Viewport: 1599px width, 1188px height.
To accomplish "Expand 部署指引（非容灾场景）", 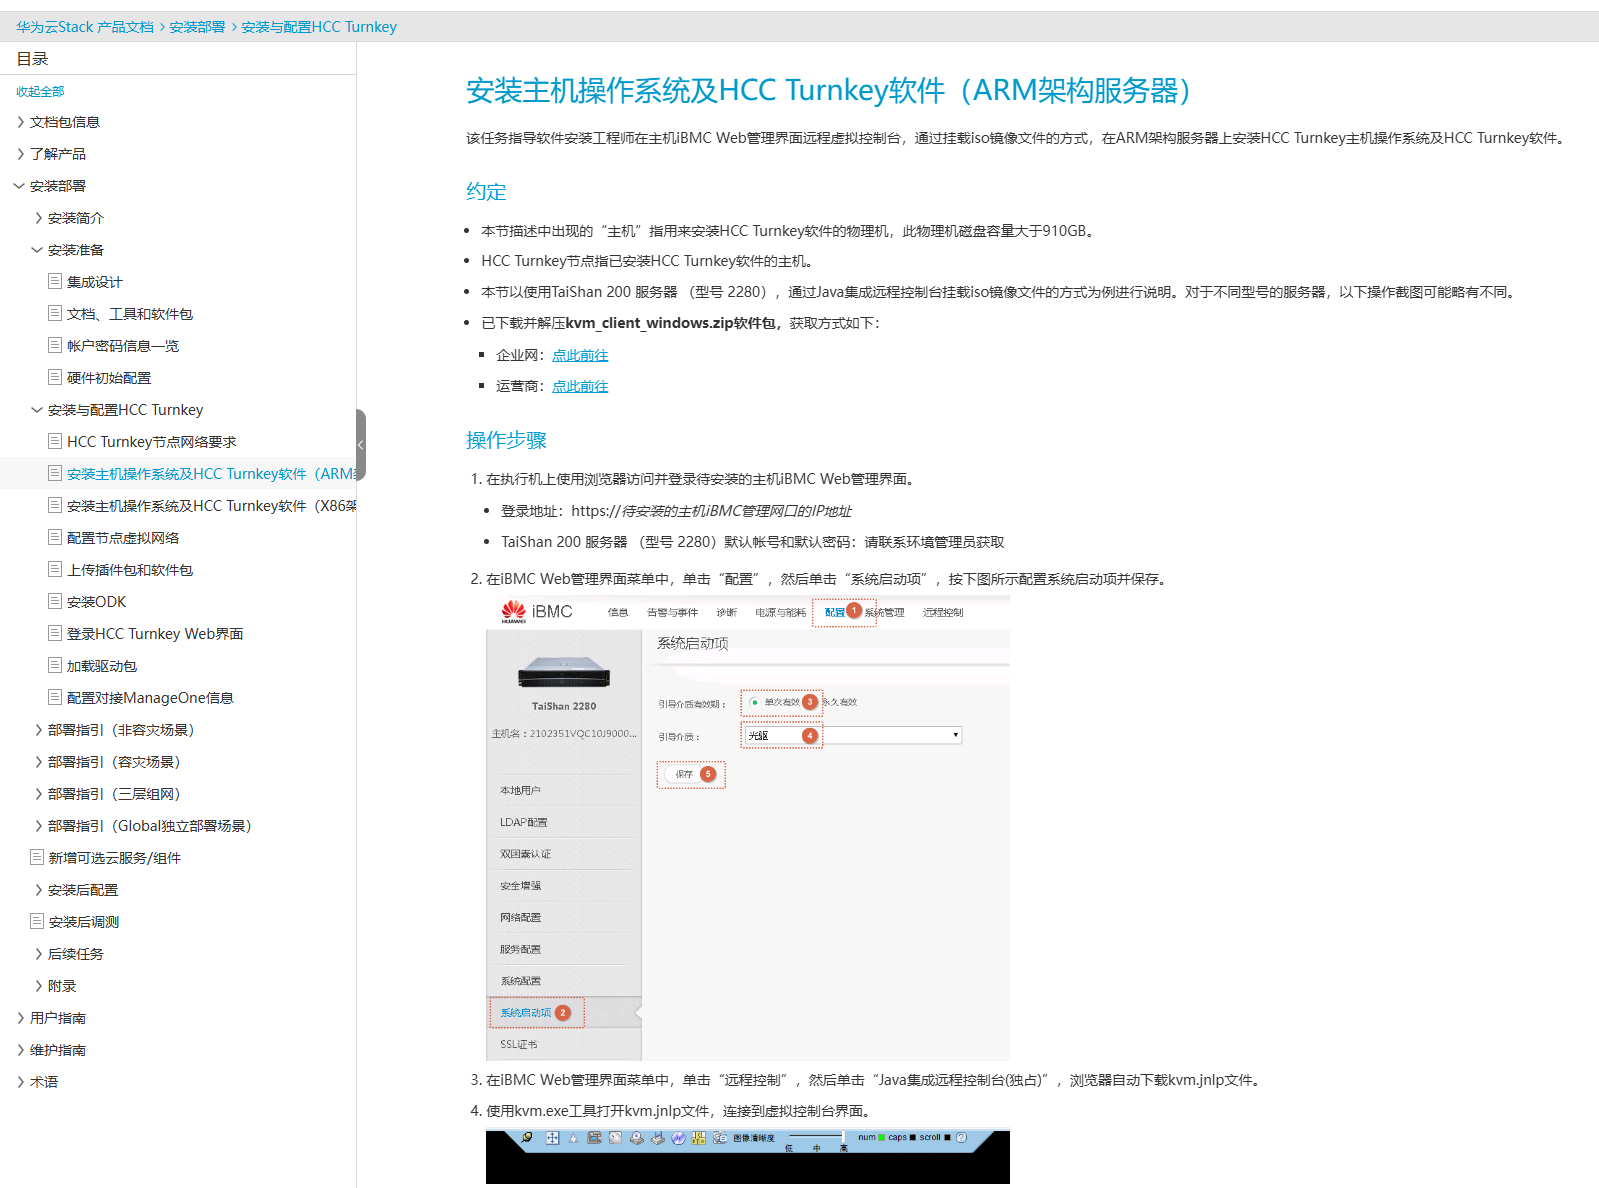I will pyautogui.click(x=39, y=730).
